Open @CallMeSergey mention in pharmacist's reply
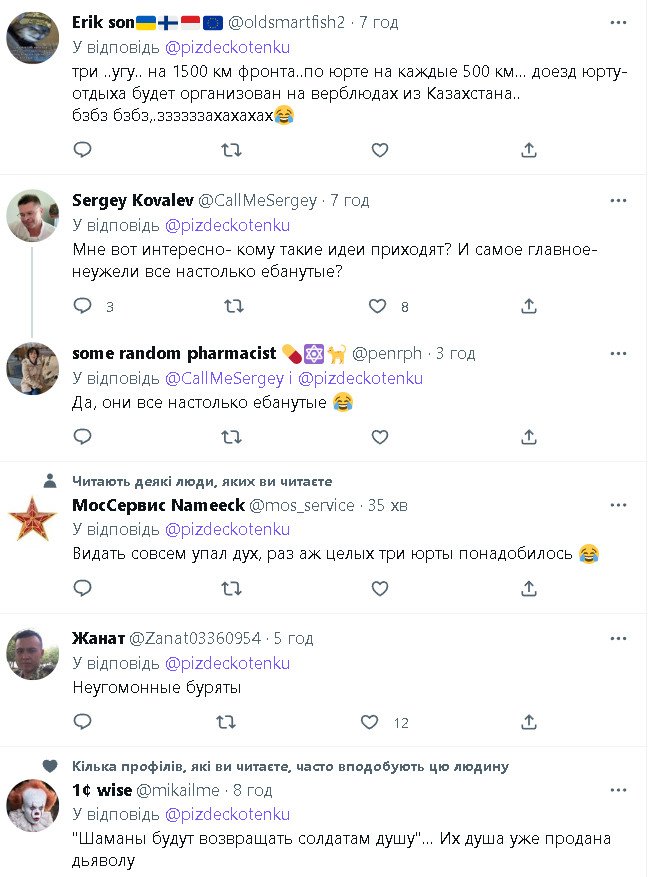 tap(221, 378)
